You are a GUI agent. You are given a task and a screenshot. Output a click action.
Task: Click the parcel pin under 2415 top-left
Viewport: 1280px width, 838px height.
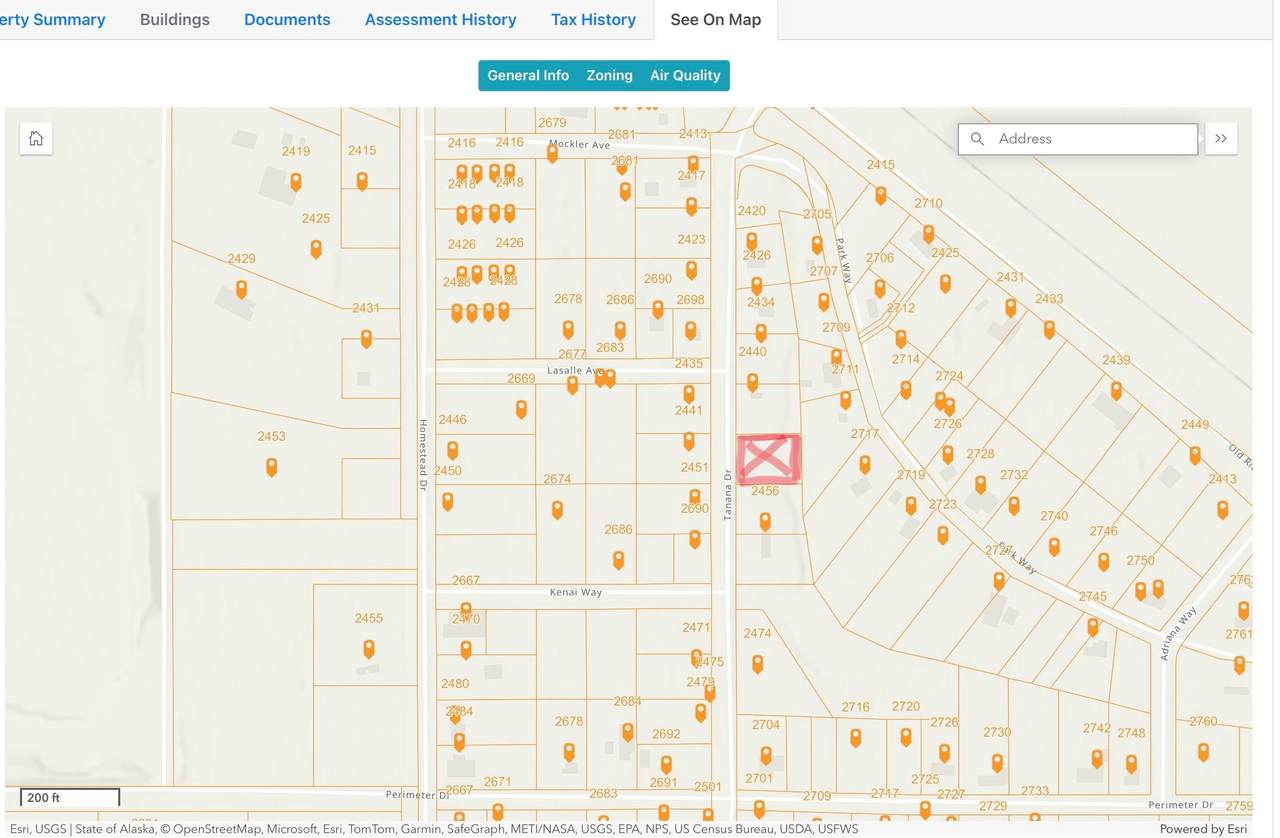362,181
